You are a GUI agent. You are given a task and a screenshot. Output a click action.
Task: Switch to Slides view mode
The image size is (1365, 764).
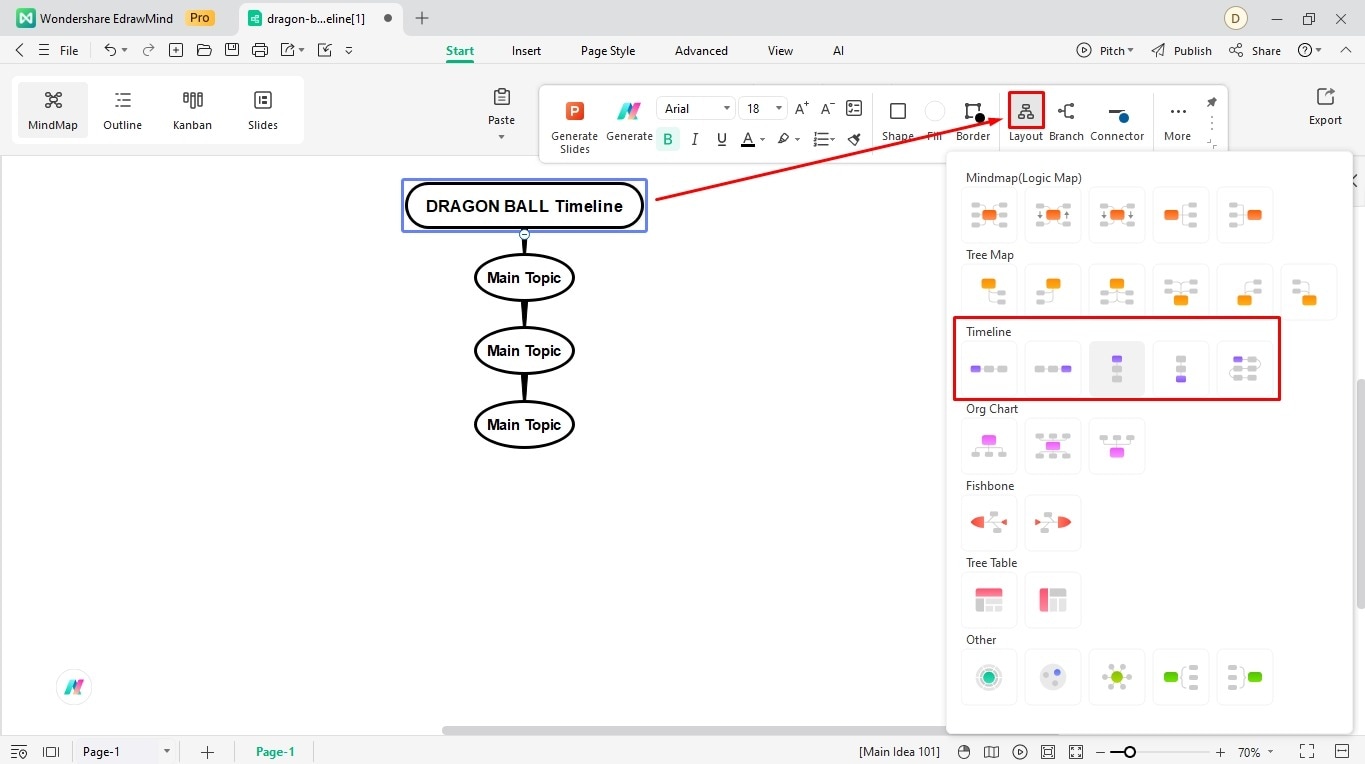pos(263,110)
